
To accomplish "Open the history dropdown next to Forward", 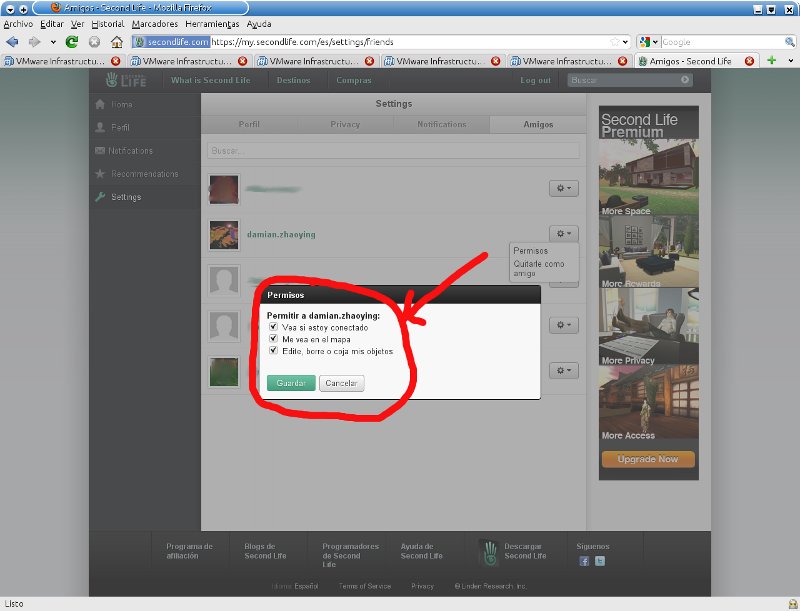I will (53, 42).
